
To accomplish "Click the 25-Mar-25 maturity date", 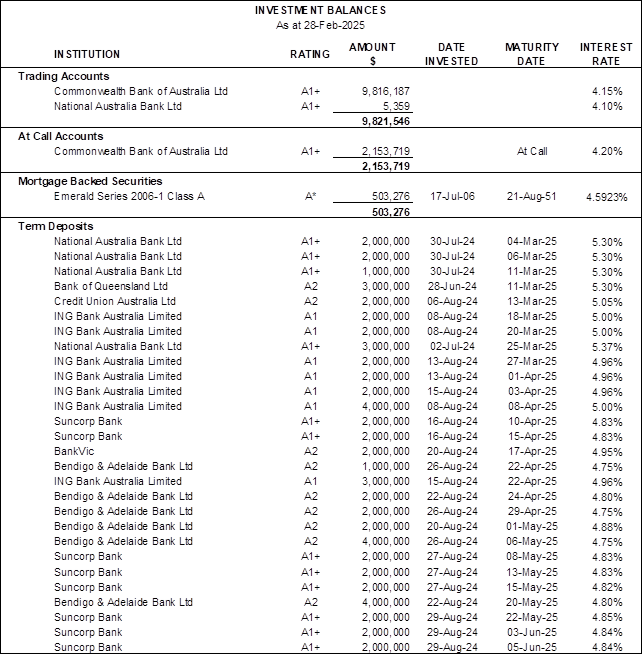I will 532,347.
